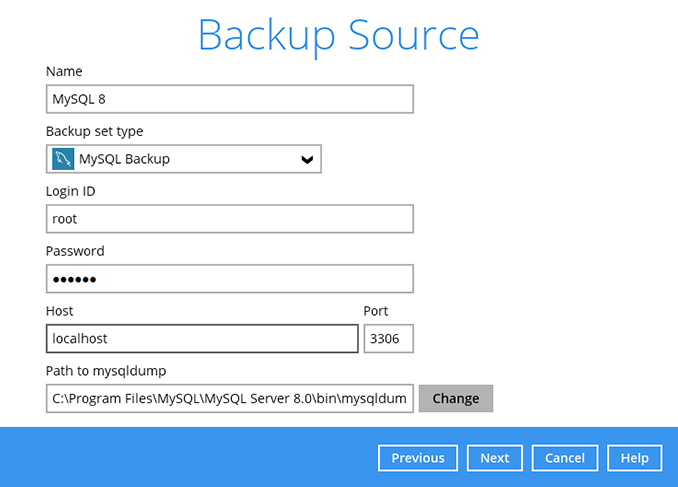Click the Backup Source heading
Image resolution: width=678 pixels, height=487 pixels.
339,36
